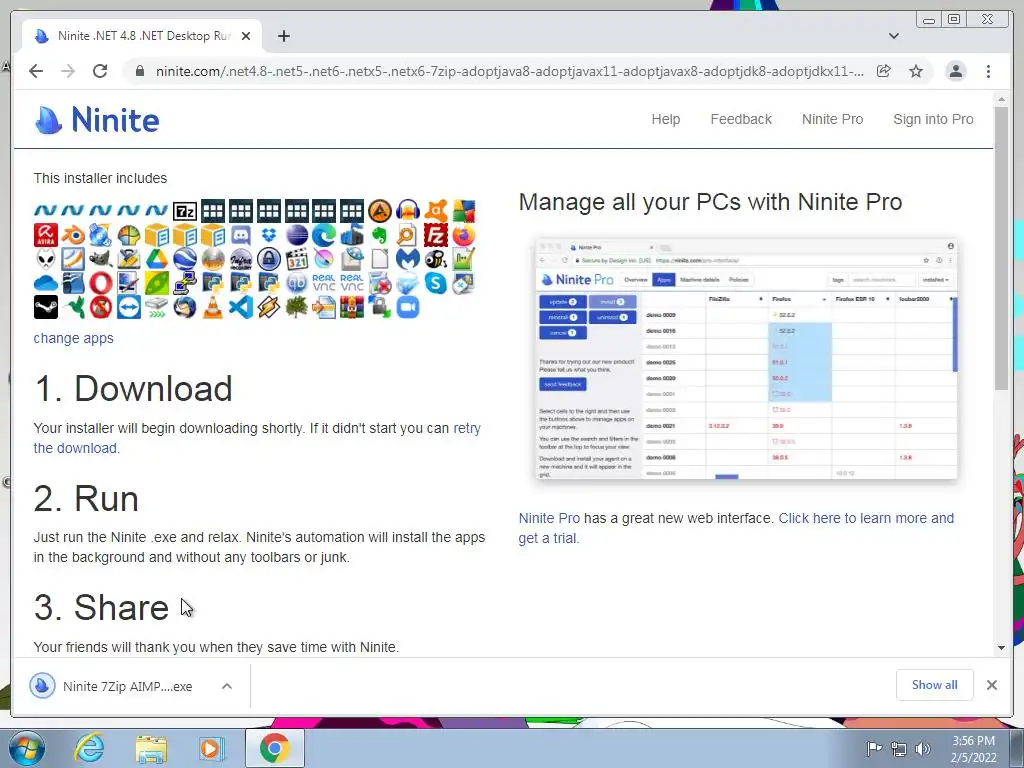This screenshot has width=1024, height=768.
Task: Click the Microsoft Edge icon
Action: coord(324,235)
